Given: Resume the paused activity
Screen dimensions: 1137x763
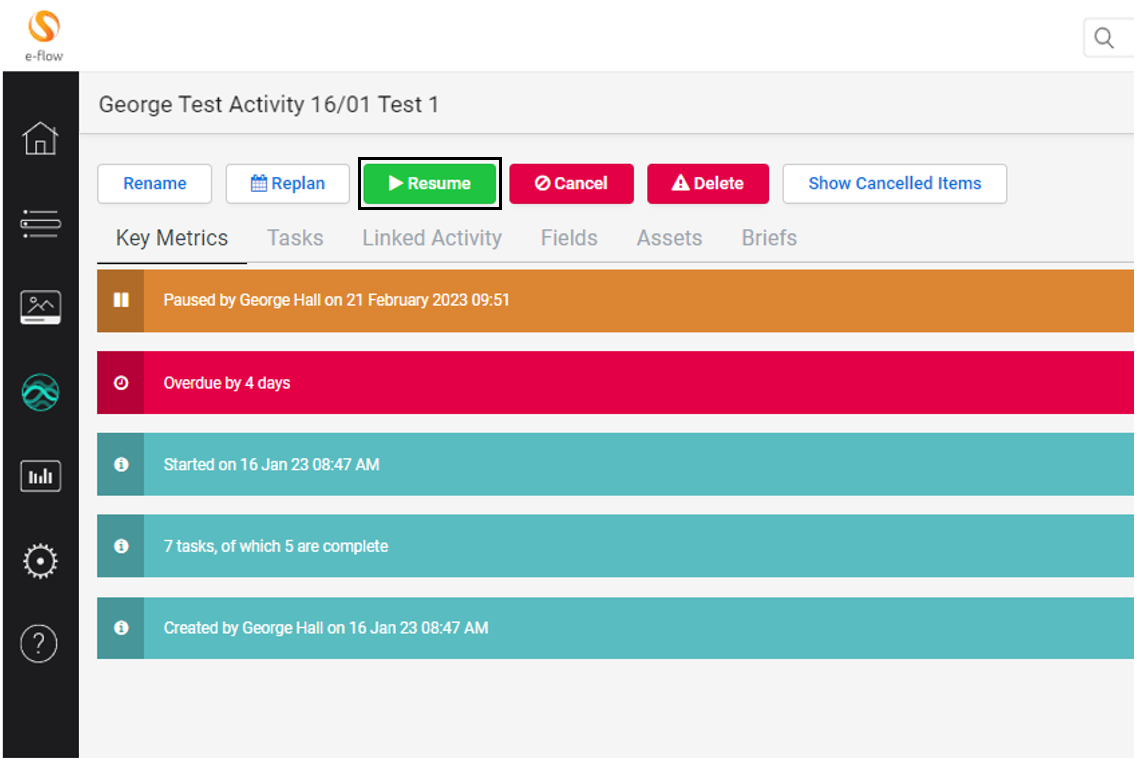Looking at the screenshot, I should (430, 184).
